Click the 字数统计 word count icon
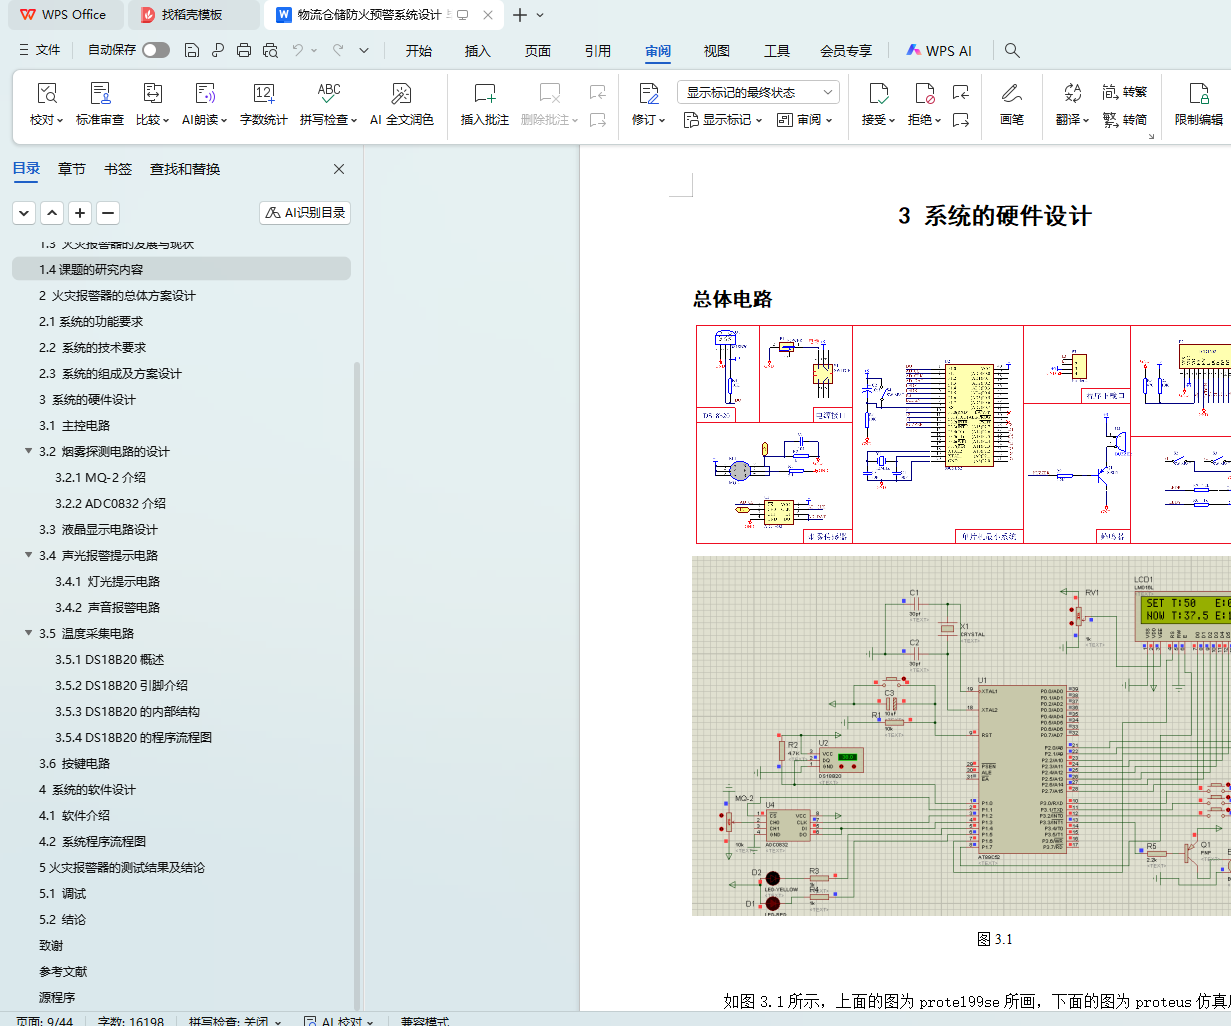The height and width of the screenshot is (1026, 1231). pyautogui.click(x=263, y=95)
